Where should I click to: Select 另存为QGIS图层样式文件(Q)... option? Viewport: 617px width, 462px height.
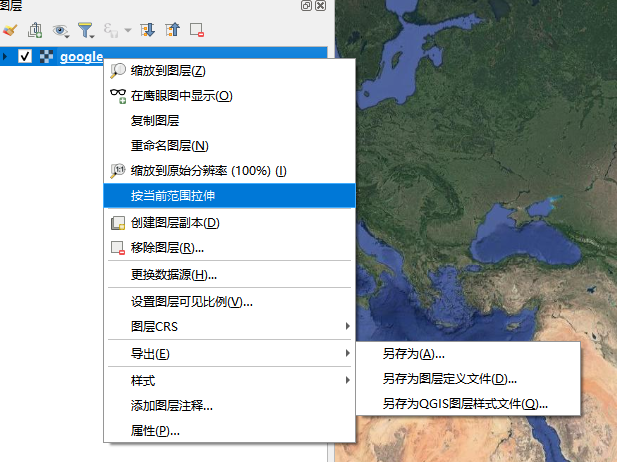click(x=468, y=404)
